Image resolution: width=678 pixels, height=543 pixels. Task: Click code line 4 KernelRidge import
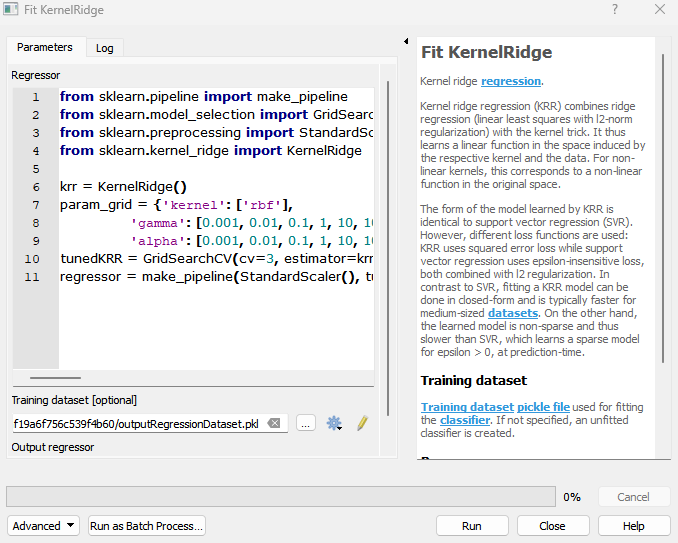coord(211,150)
